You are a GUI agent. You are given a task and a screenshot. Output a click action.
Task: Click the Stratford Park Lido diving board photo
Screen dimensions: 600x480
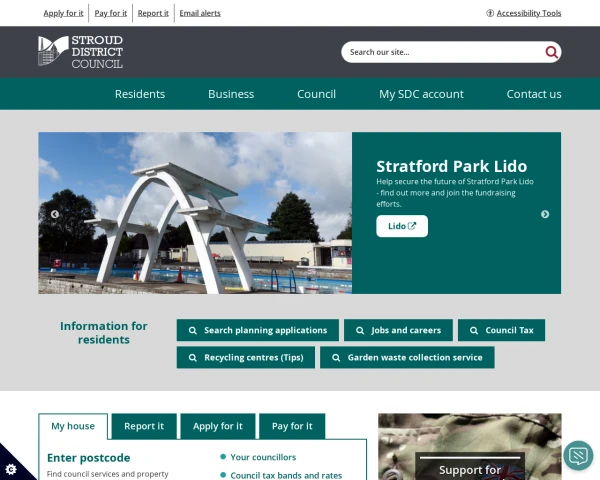195,213
